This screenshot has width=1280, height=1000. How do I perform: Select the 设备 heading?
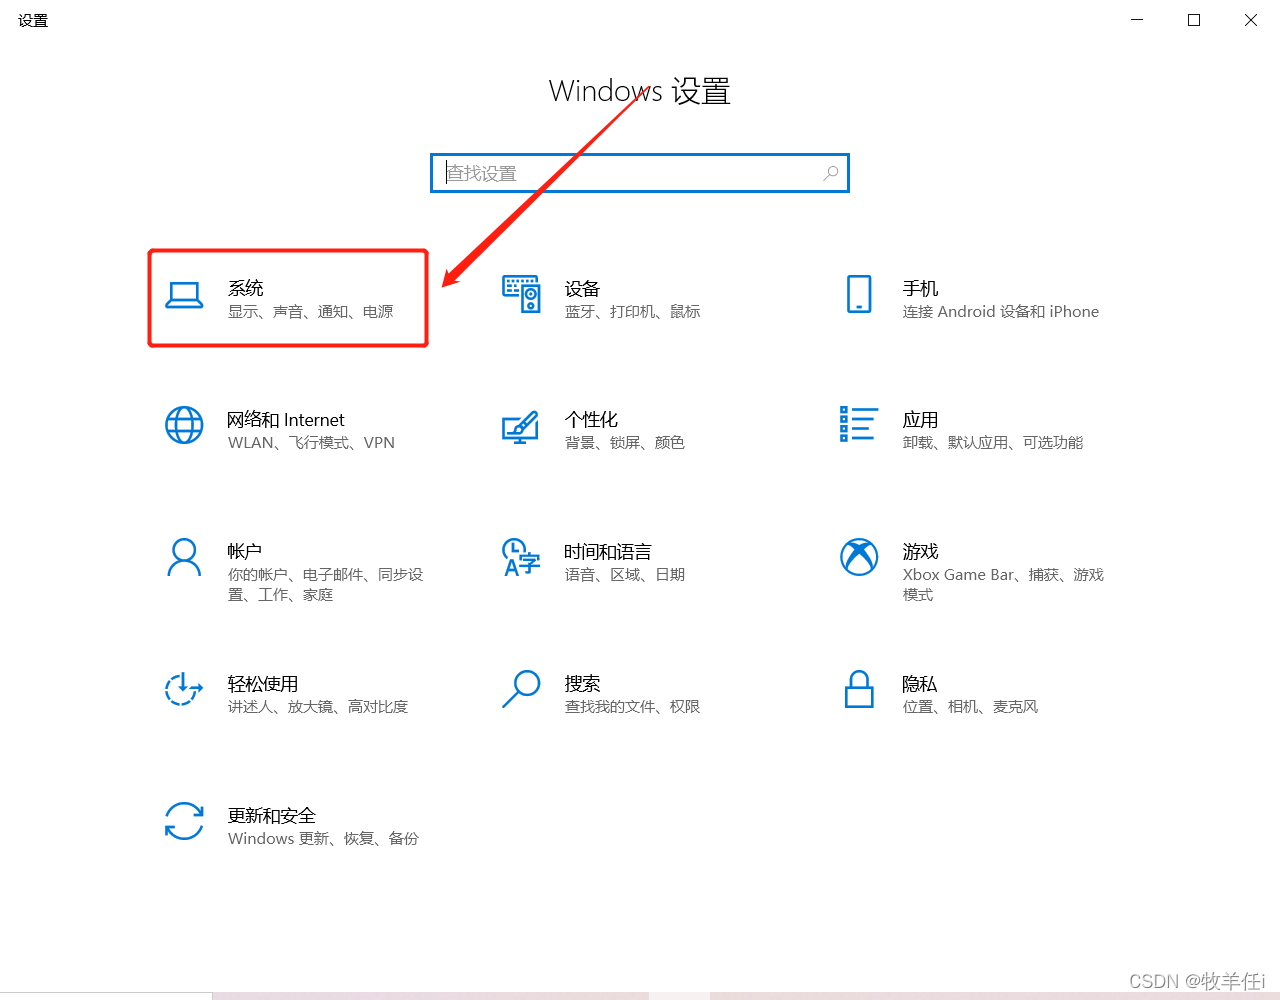click(582, 288)
